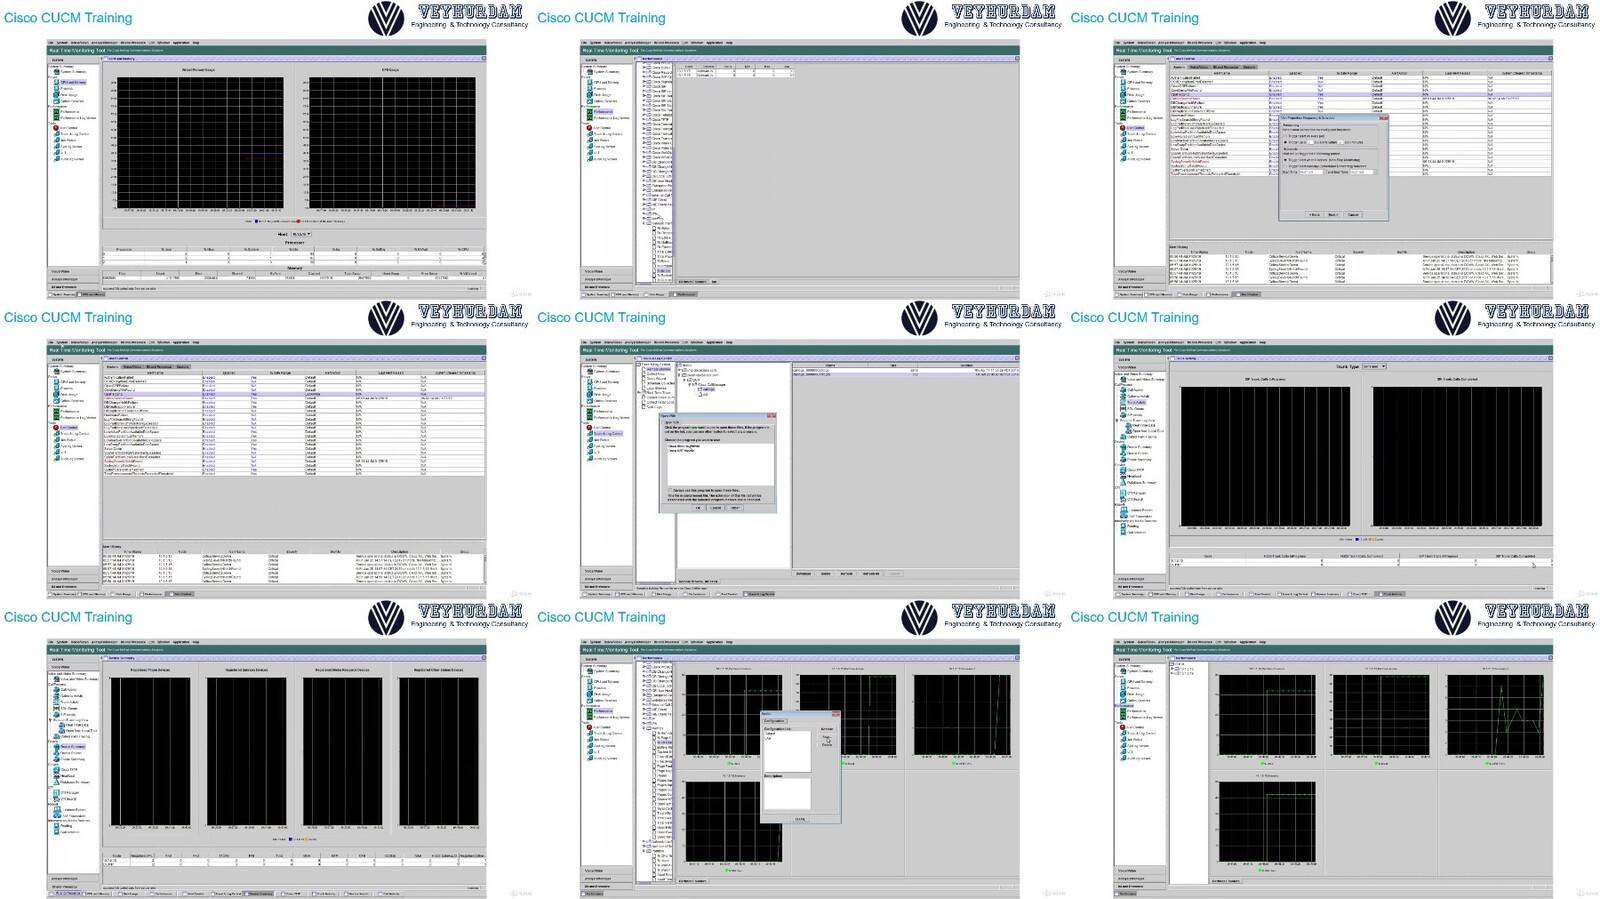Click System Summary icon in the Open With dialog frame
This screenshot has width=1600, height=899.
(590, 371)
